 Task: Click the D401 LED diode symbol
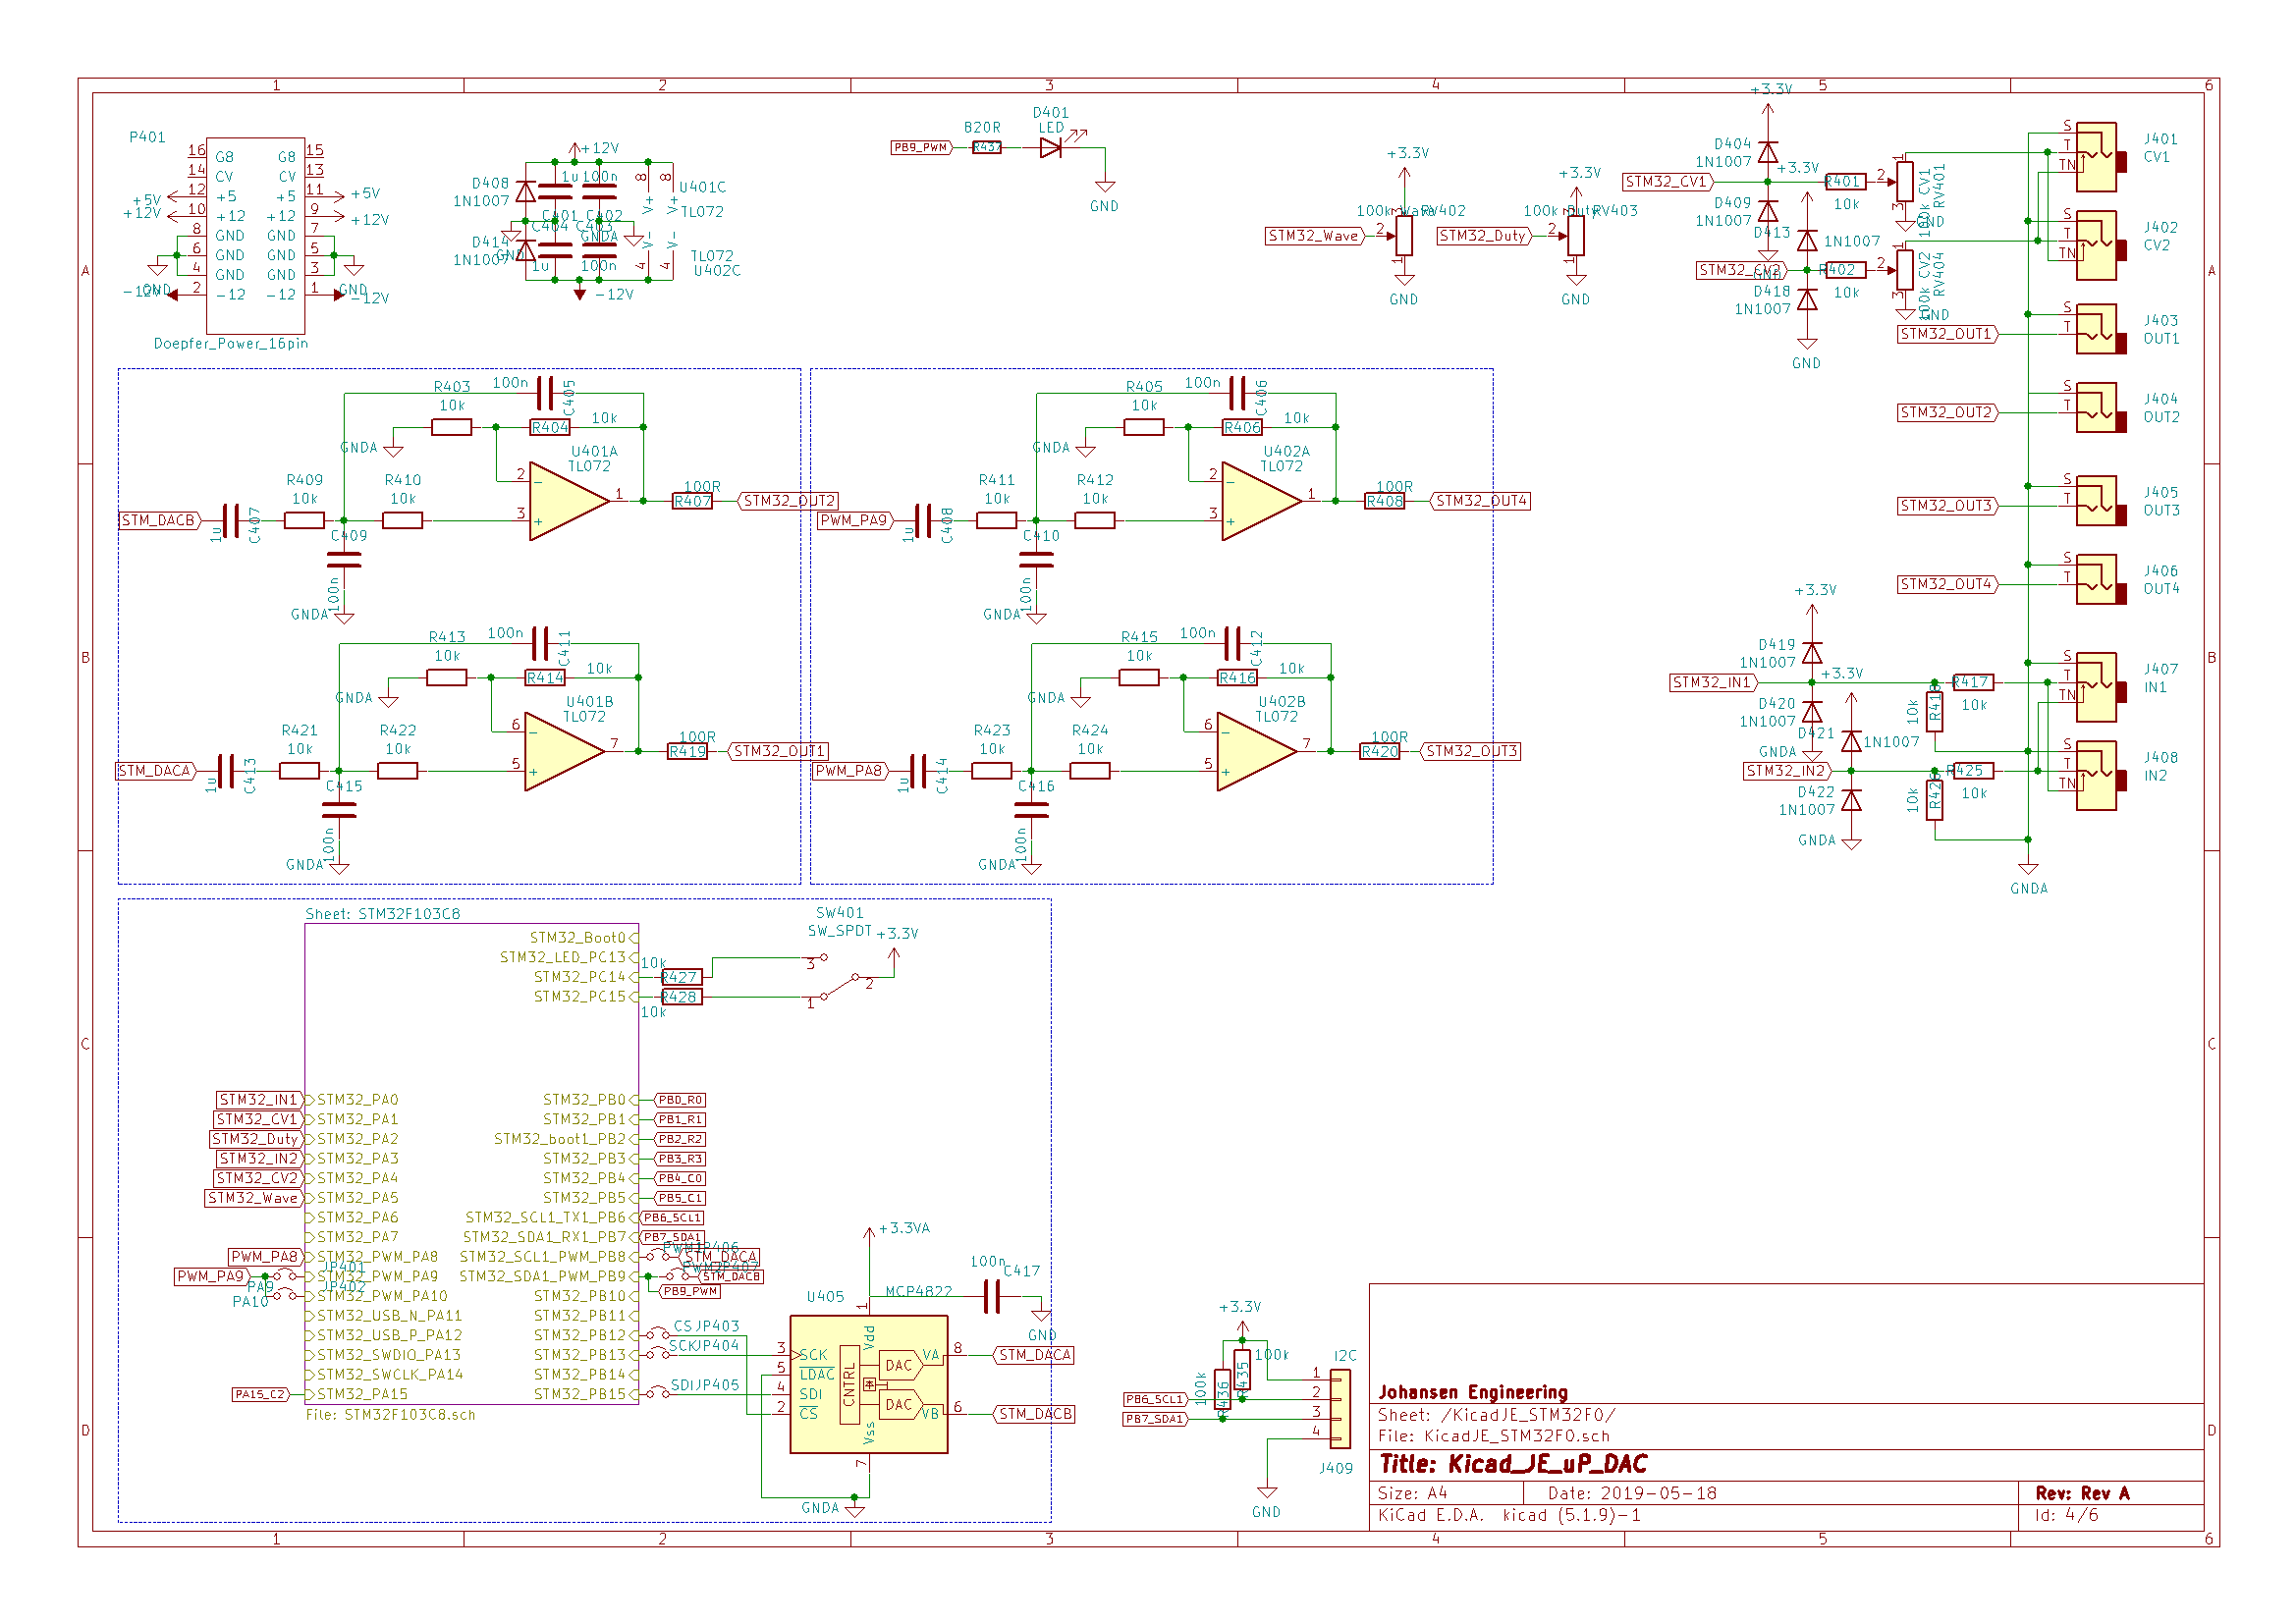point(1050,148)
